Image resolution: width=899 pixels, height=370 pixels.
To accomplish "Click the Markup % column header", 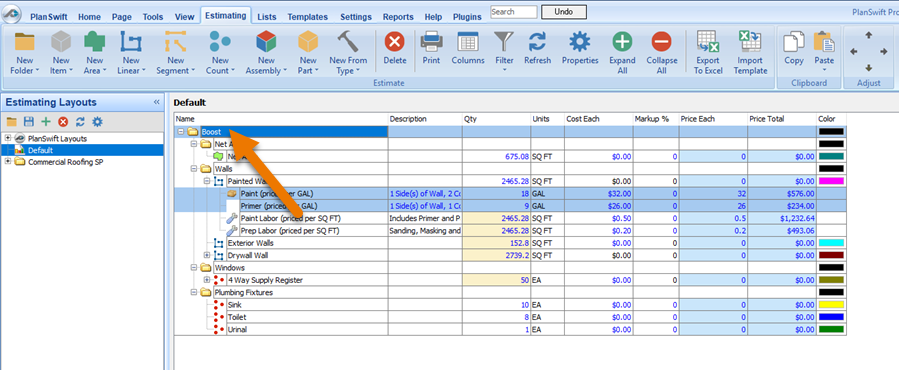I will [656, 119].
